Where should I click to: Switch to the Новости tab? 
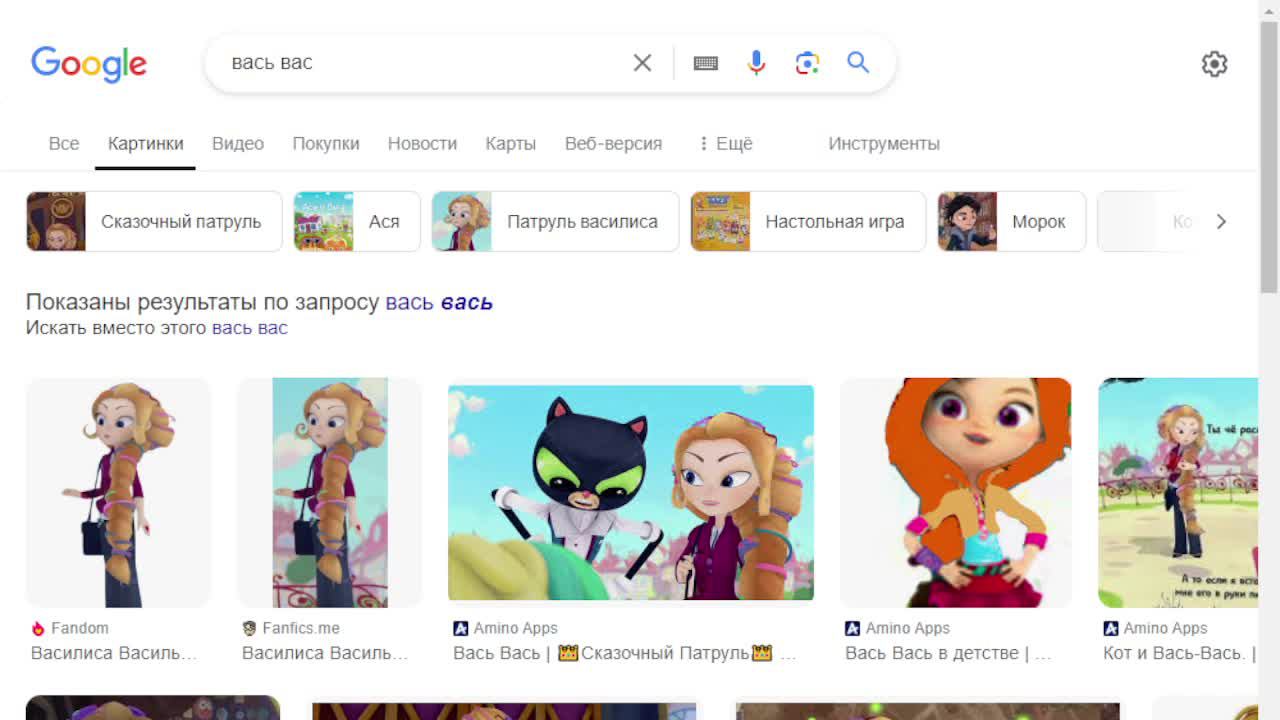422,143
